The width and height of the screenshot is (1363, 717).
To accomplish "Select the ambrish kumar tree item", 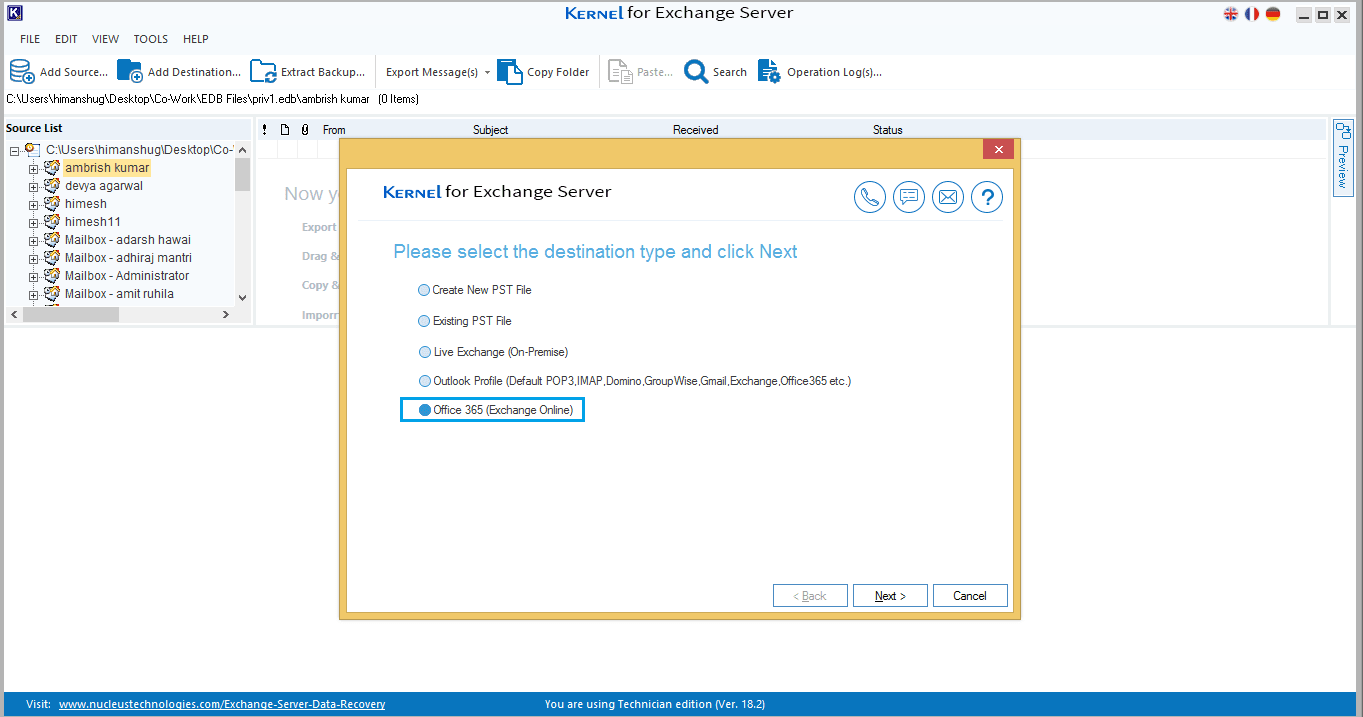I will click(x=107, y=168).
